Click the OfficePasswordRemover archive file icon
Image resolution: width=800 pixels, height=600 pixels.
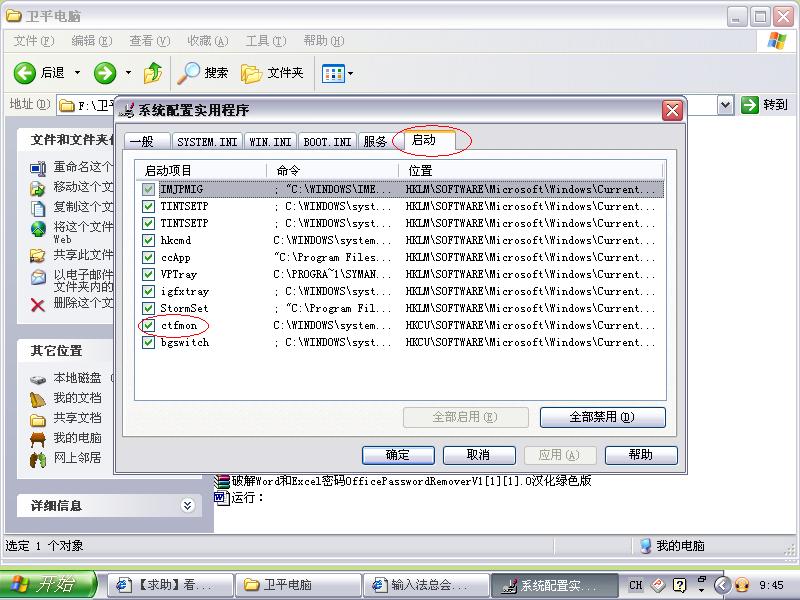click(222, 481)
